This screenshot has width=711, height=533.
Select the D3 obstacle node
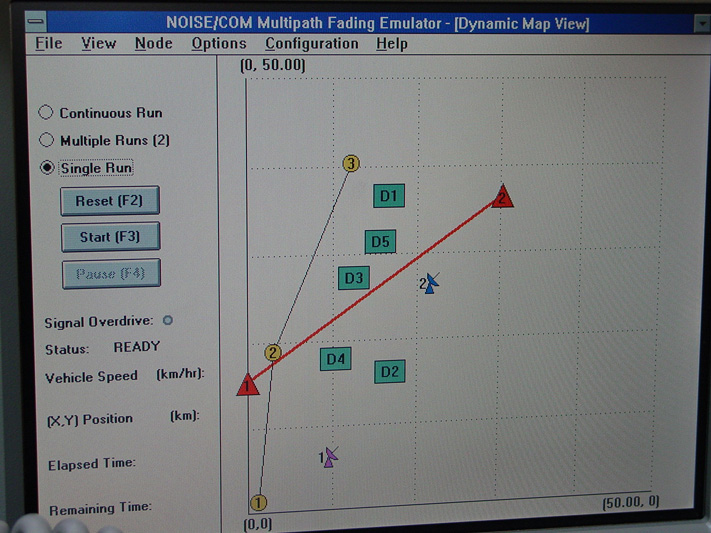click(354, 278)
